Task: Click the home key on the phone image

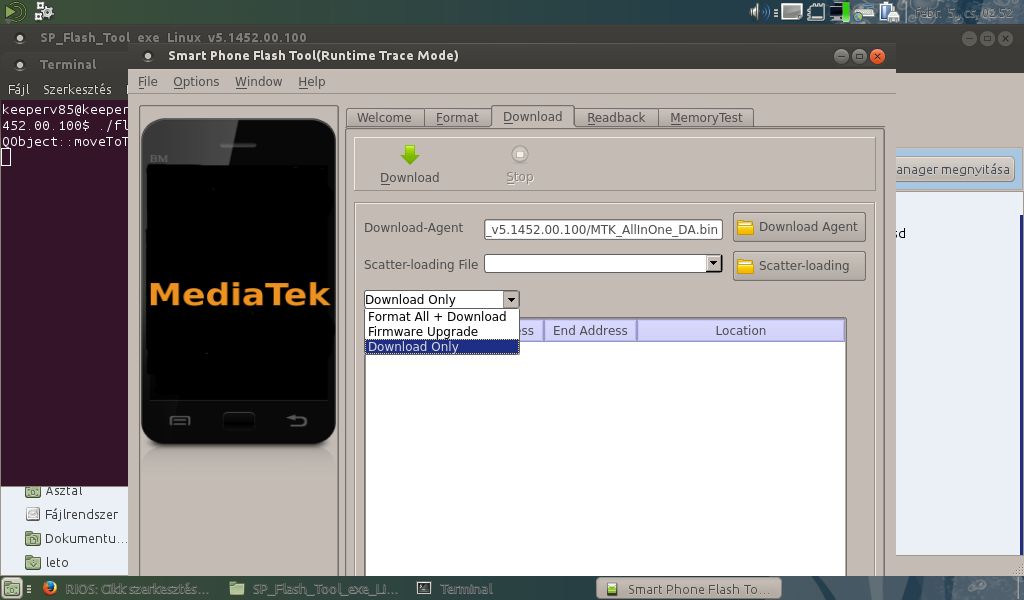Action: click(238, 420)
